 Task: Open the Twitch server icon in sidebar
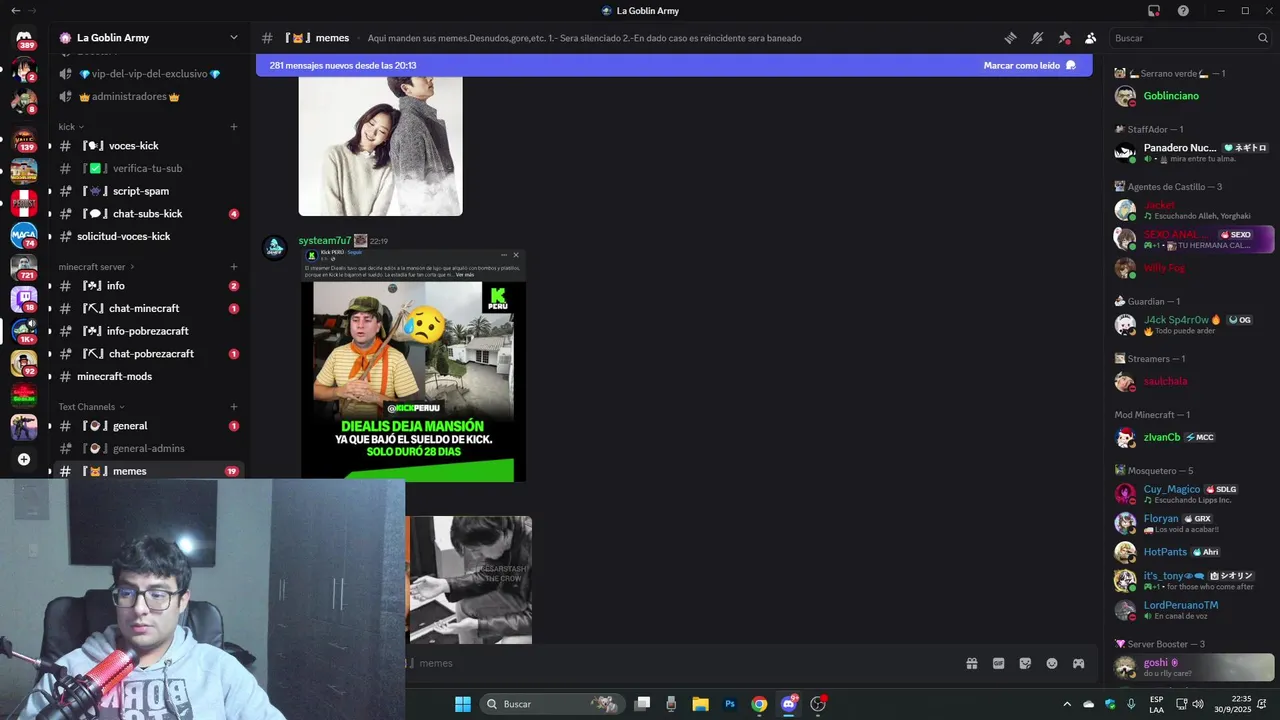(x=24, y=298)
